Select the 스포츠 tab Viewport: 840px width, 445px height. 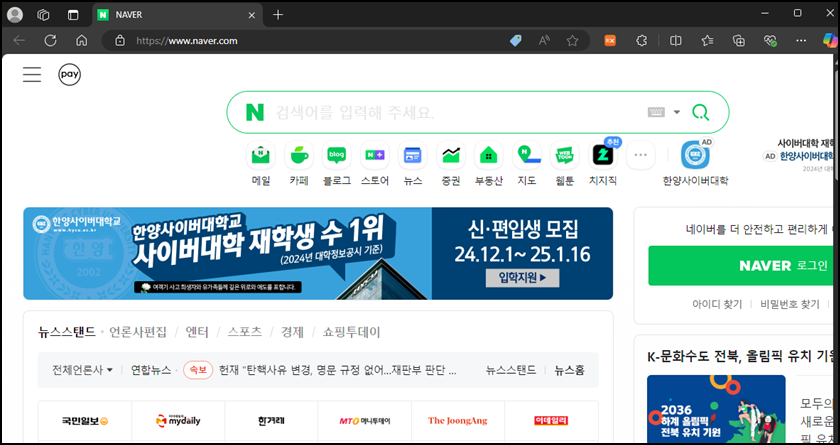(x=245, y=332)
